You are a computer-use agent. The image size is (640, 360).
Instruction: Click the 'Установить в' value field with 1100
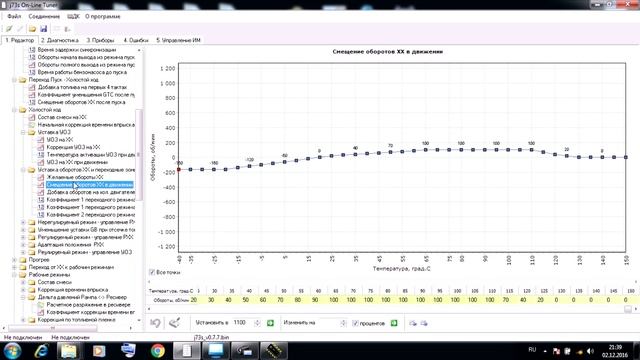(243, 323)
